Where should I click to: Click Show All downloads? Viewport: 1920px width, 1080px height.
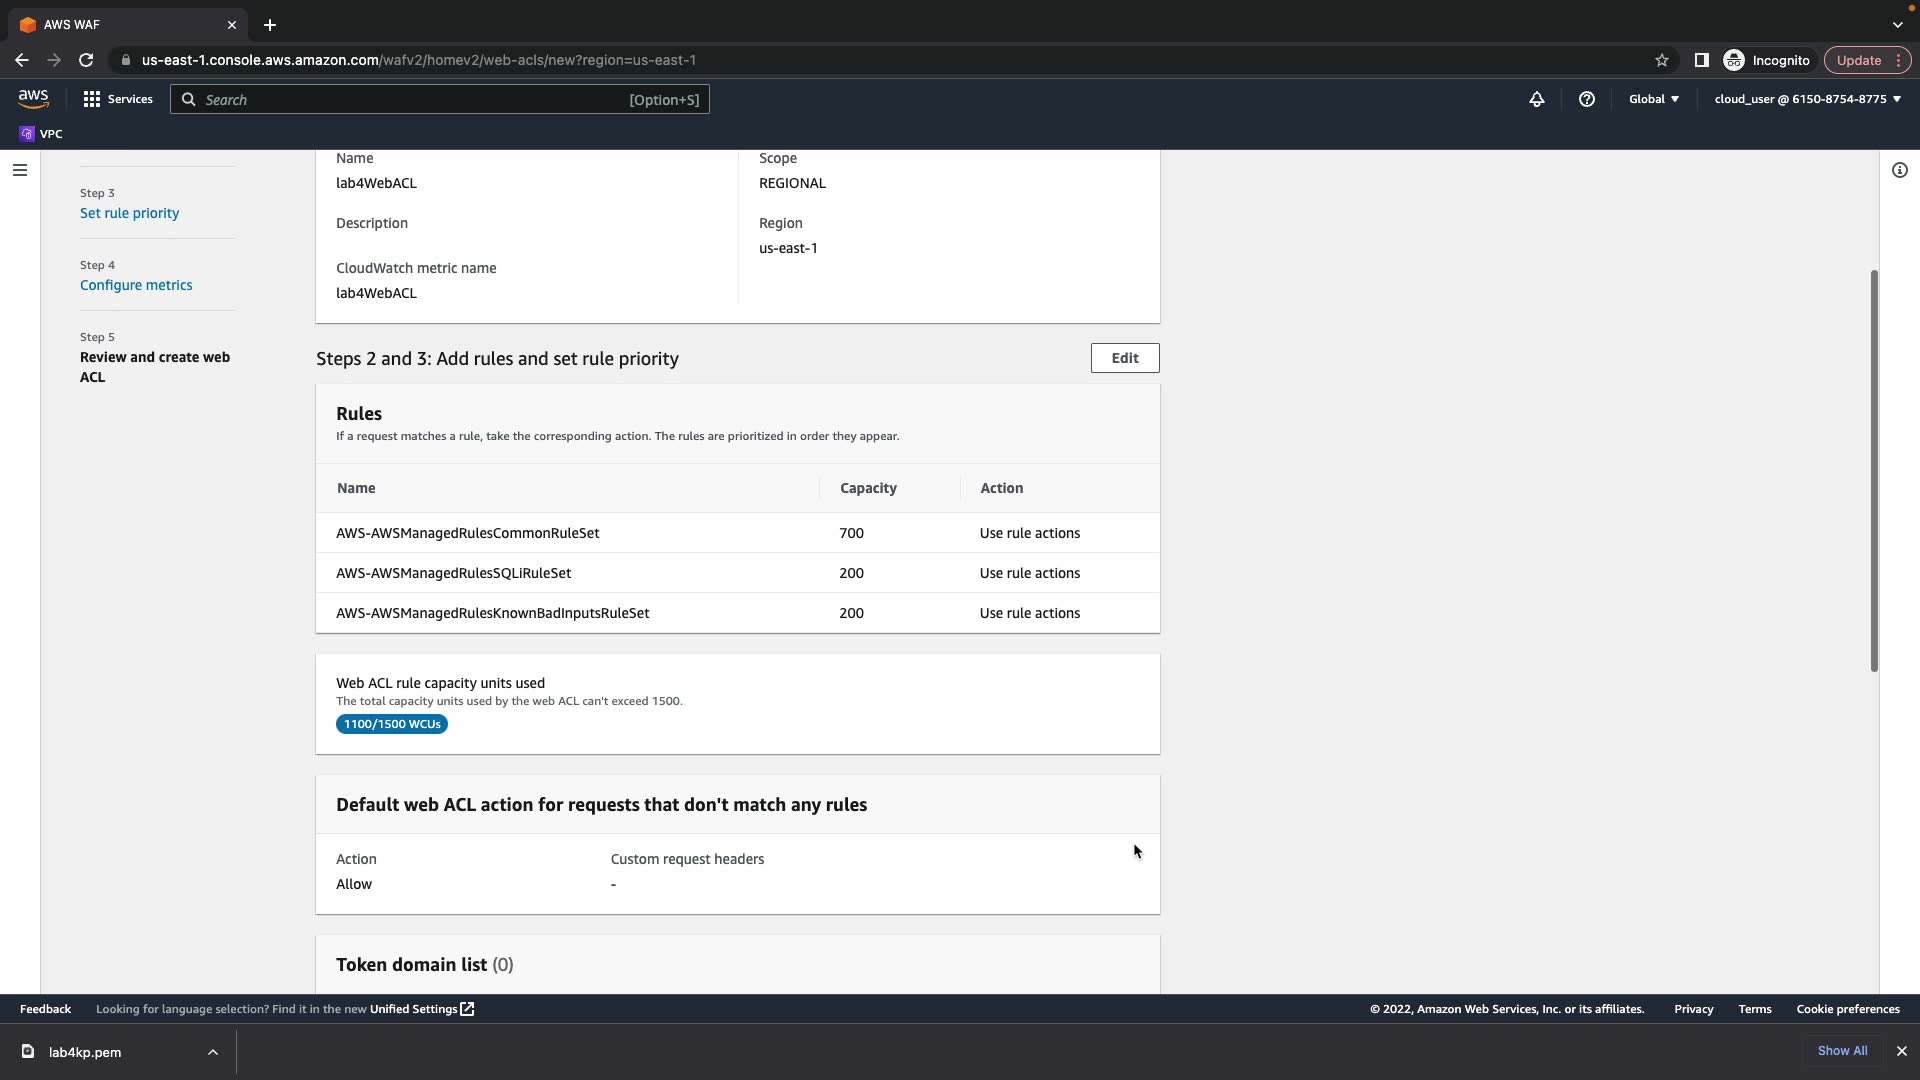coord(1842,1051)
